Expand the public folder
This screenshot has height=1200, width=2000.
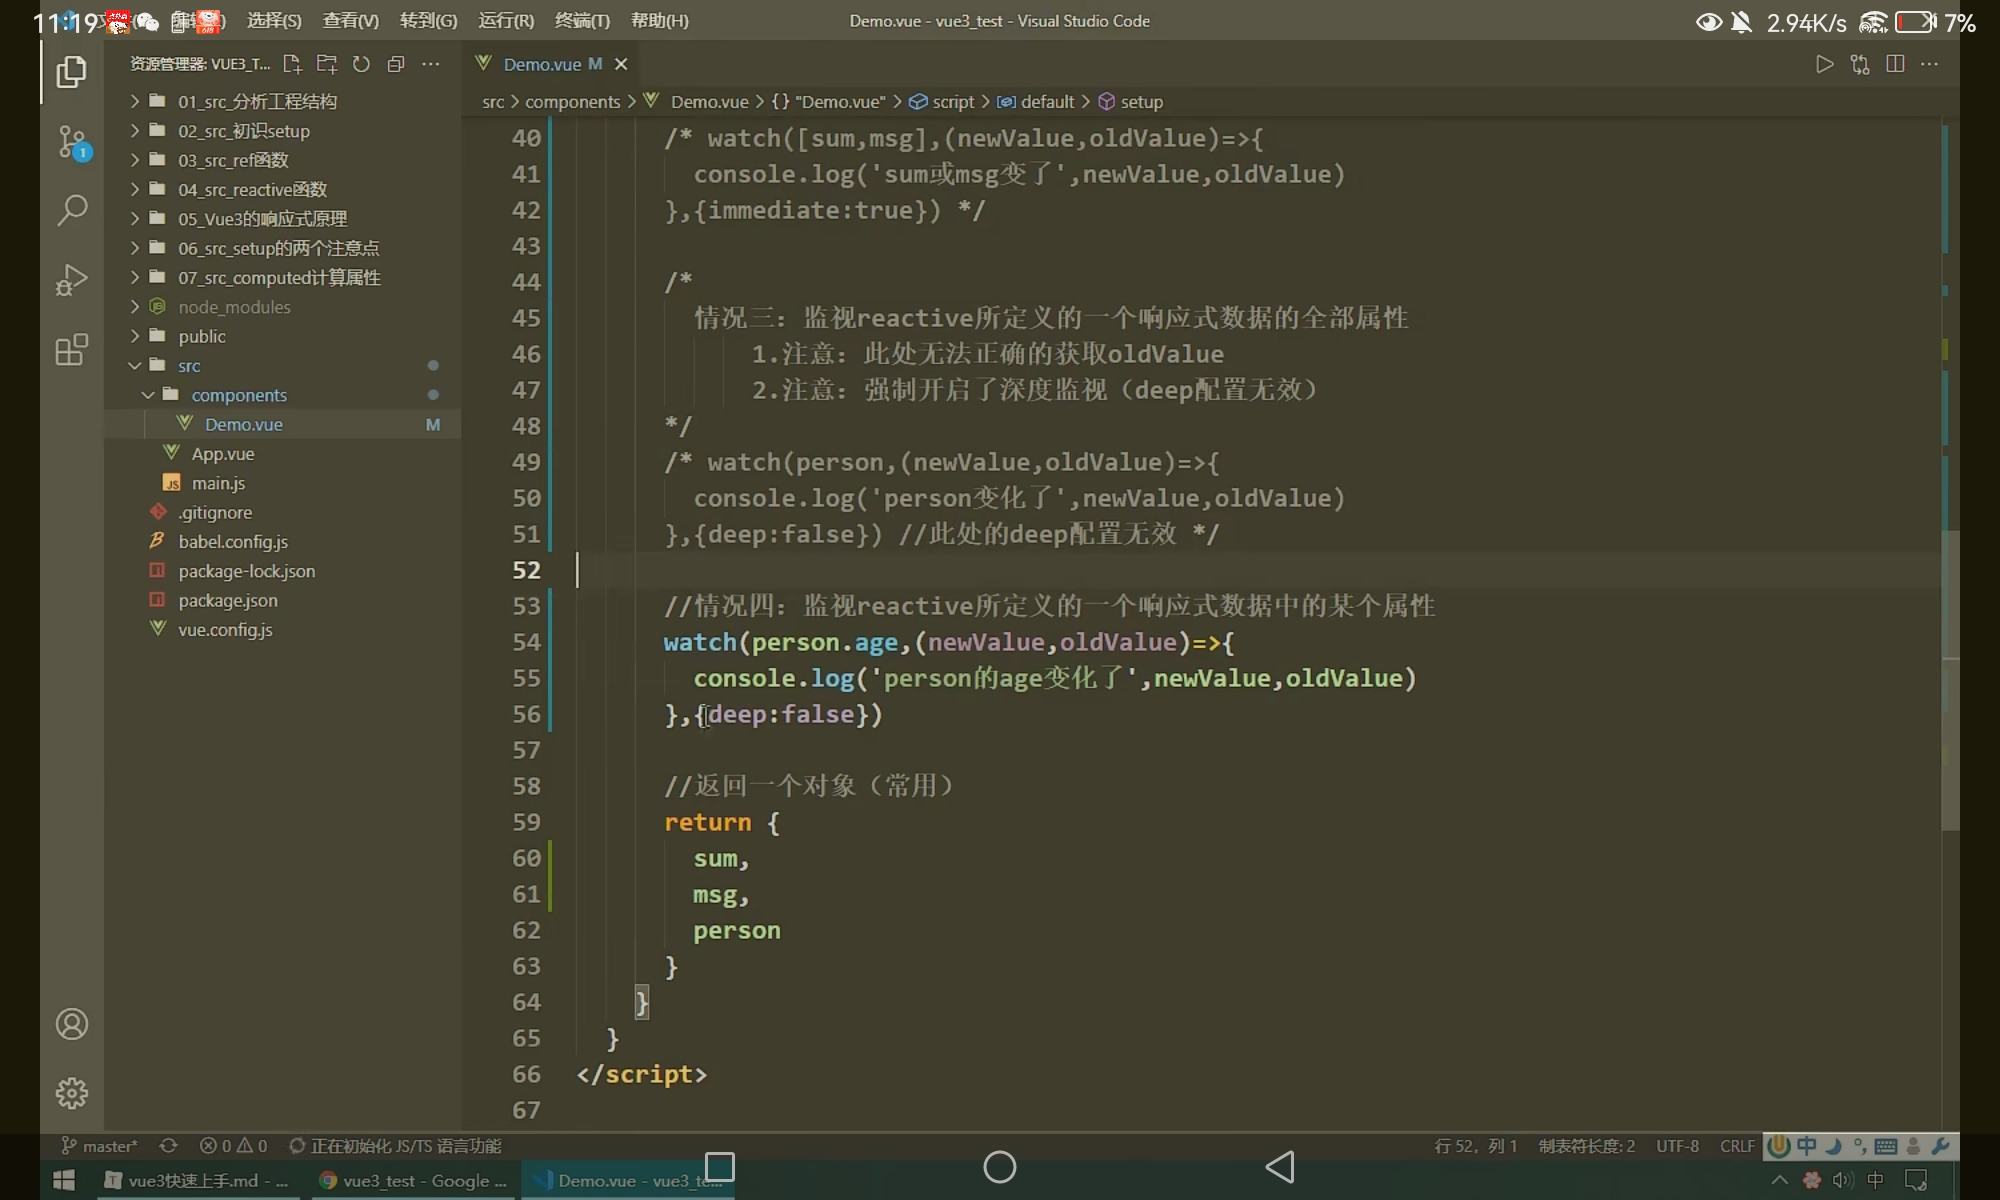coord(202,337)
